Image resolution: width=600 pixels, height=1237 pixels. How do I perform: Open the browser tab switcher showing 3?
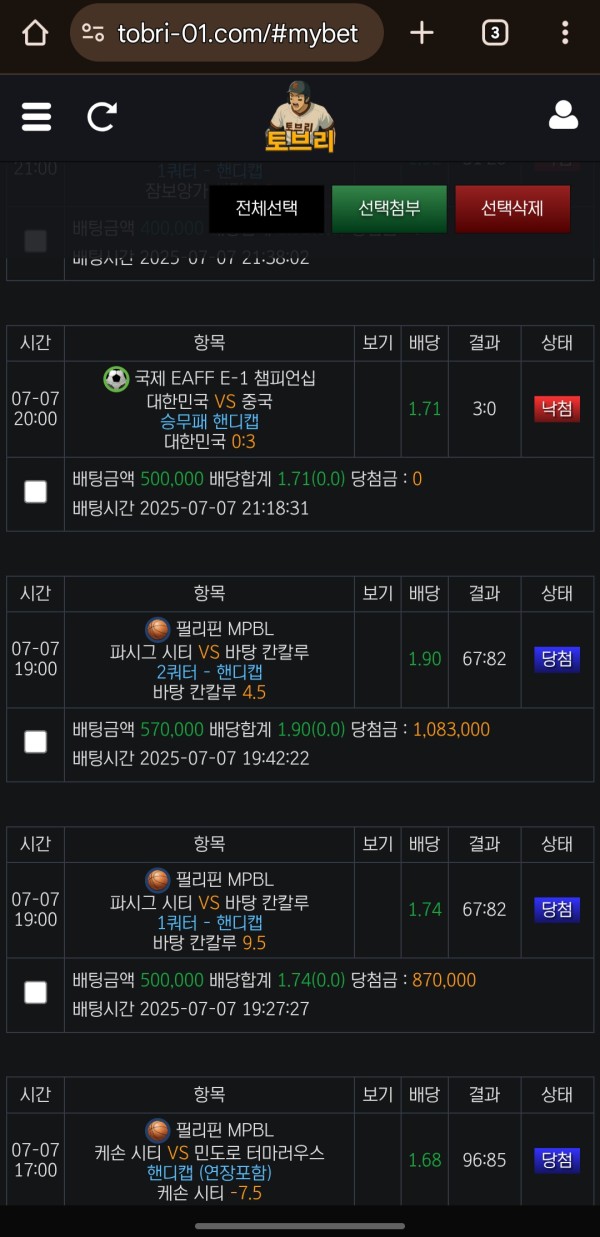click(x=494, y=33)
